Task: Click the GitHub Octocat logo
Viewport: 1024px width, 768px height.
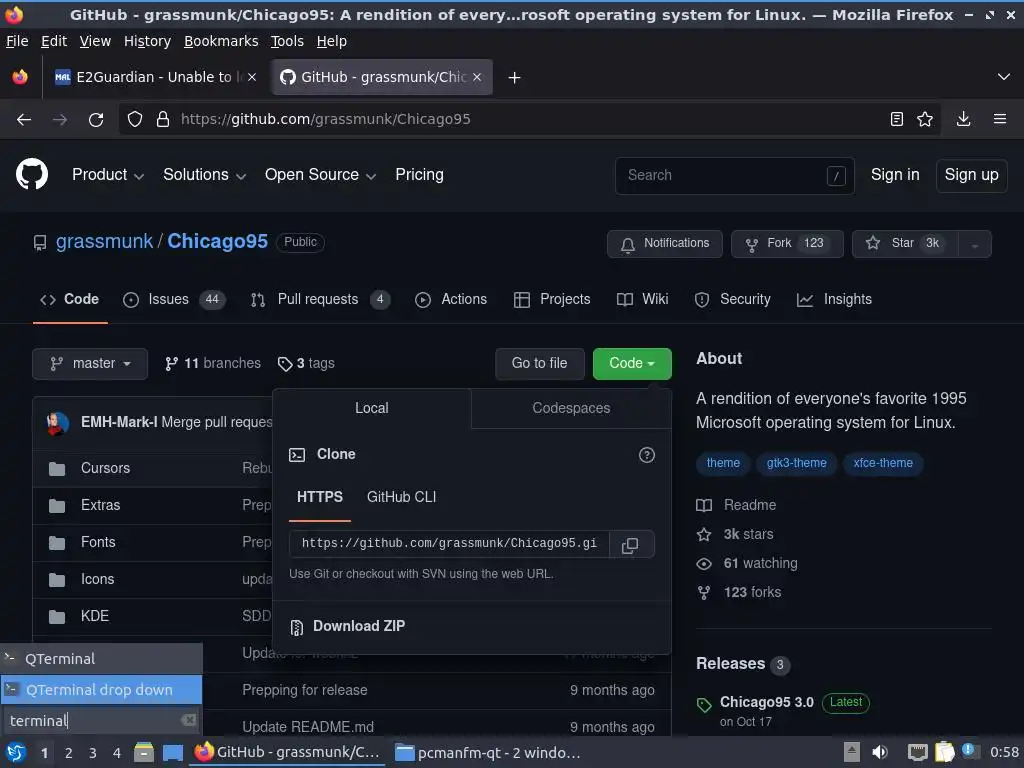Action: click(x=31, y=174)
